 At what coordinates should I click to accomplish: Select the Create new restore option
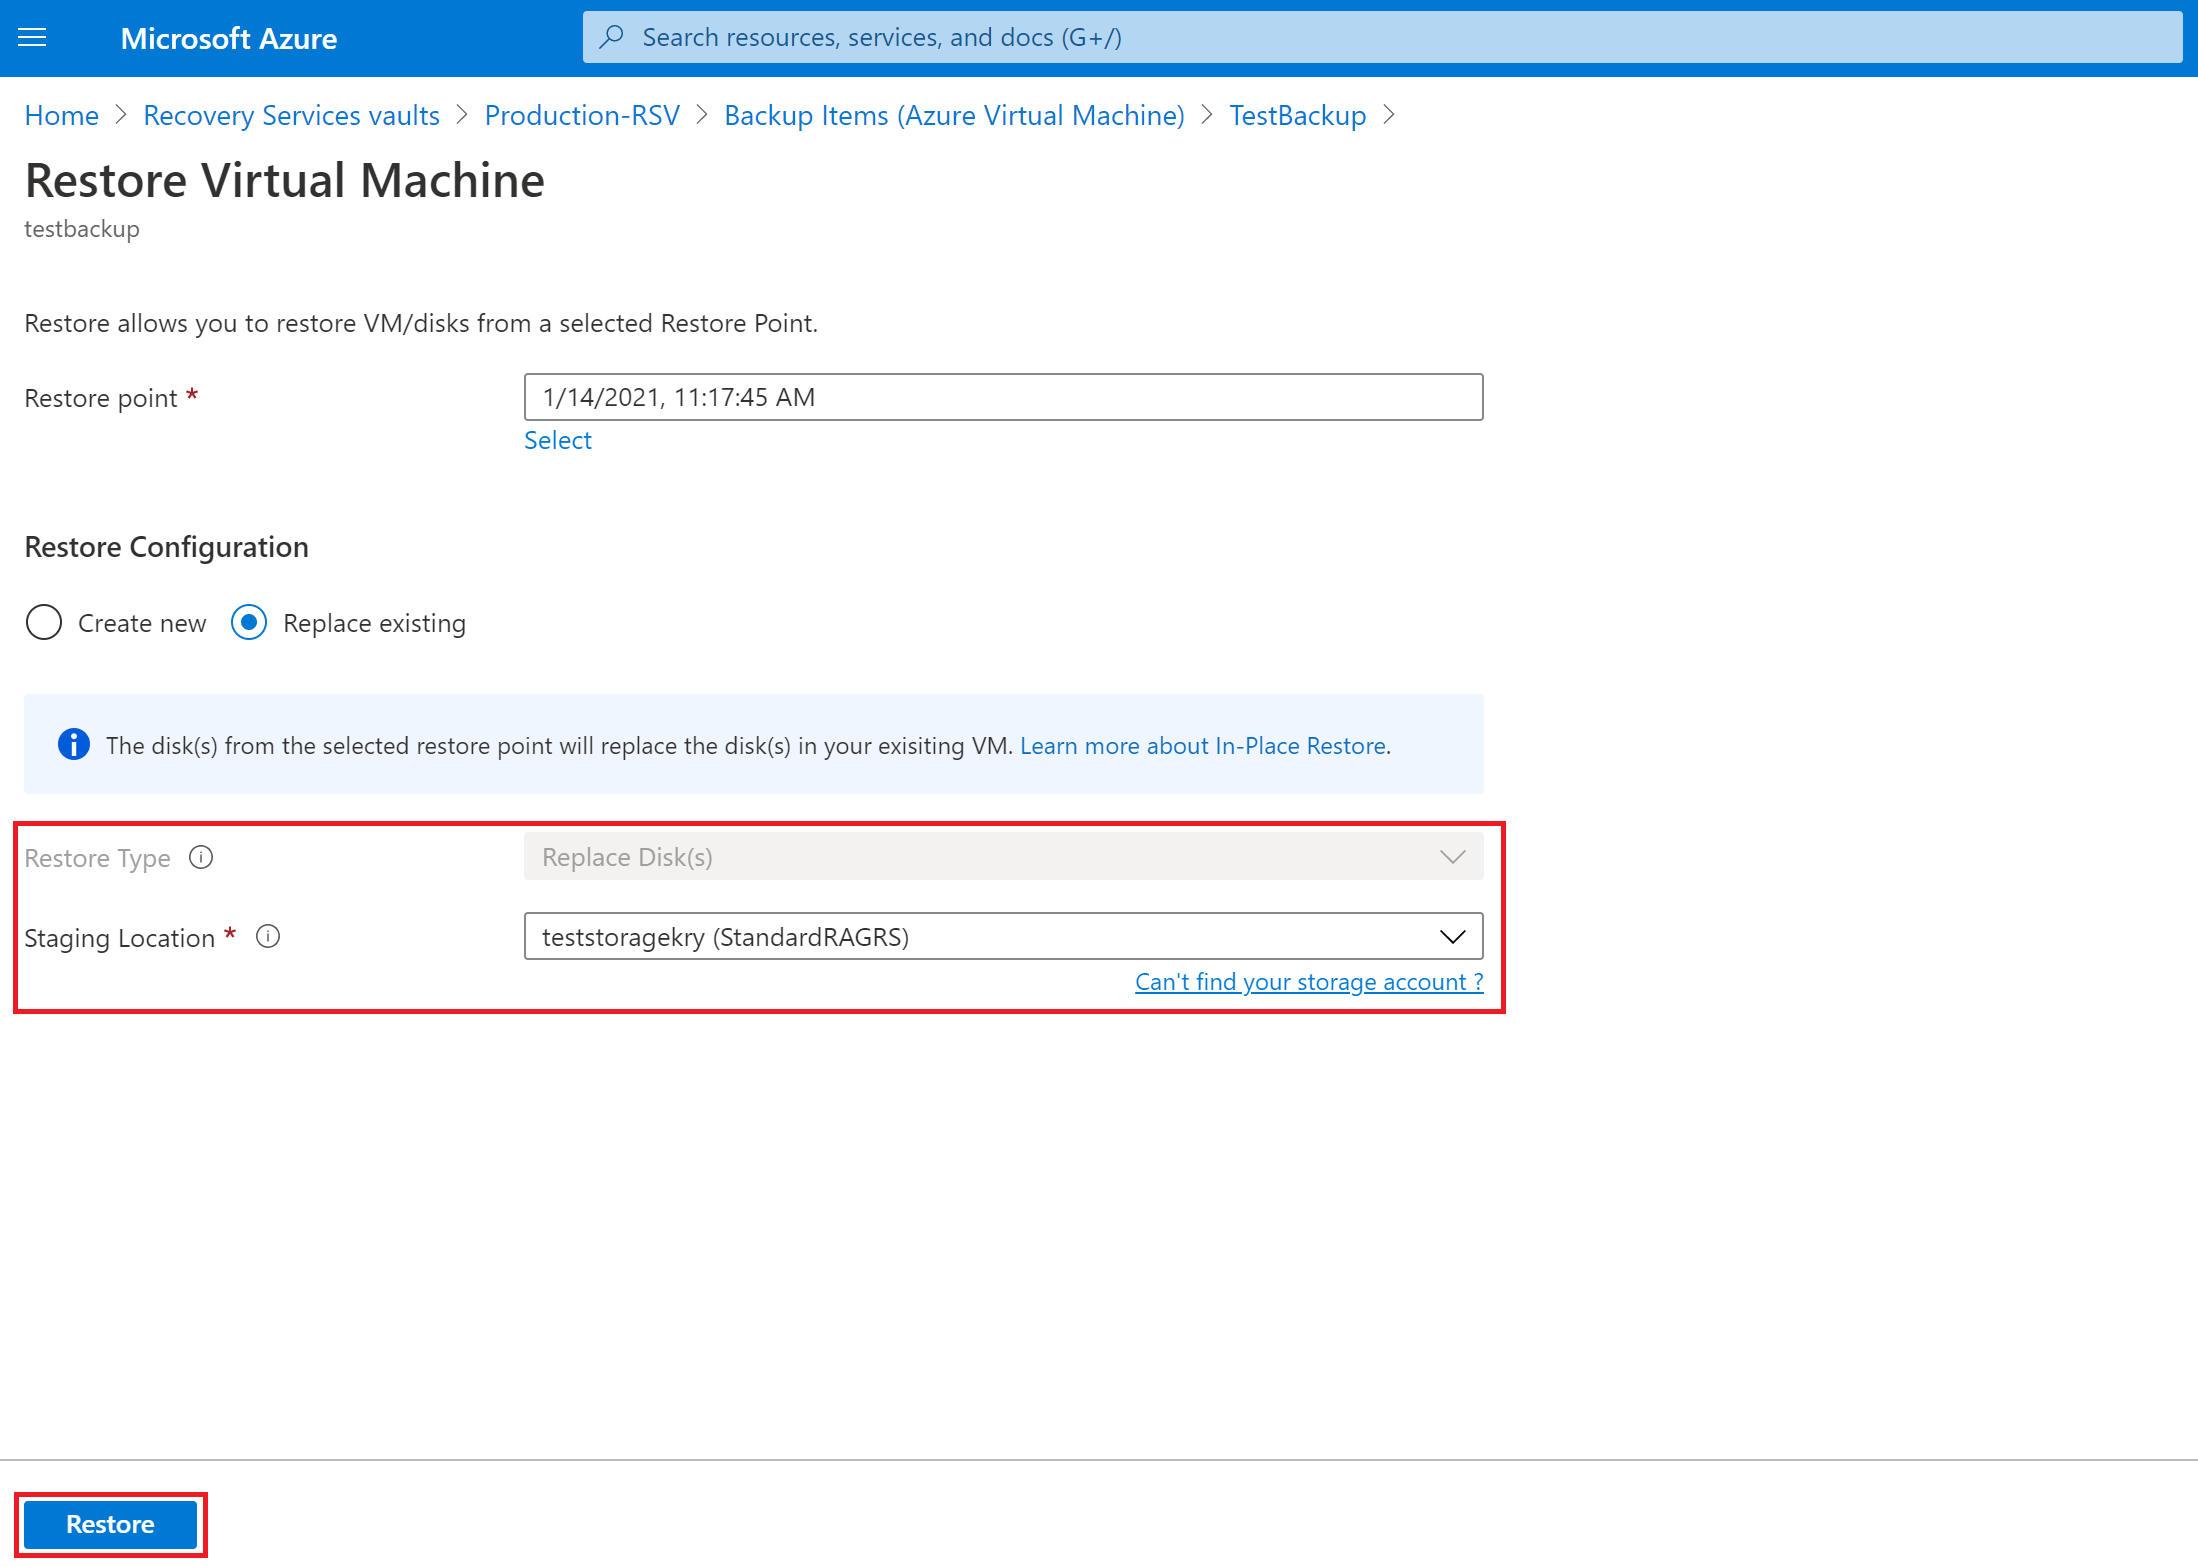point(44,622)
